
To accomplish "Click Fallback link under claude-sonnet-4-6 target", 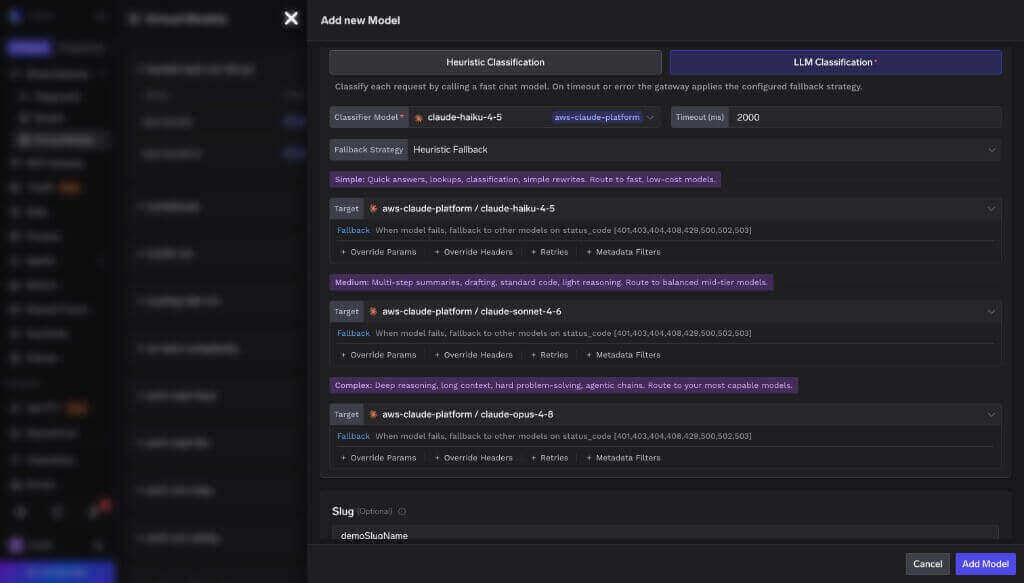I will point(353,334).
